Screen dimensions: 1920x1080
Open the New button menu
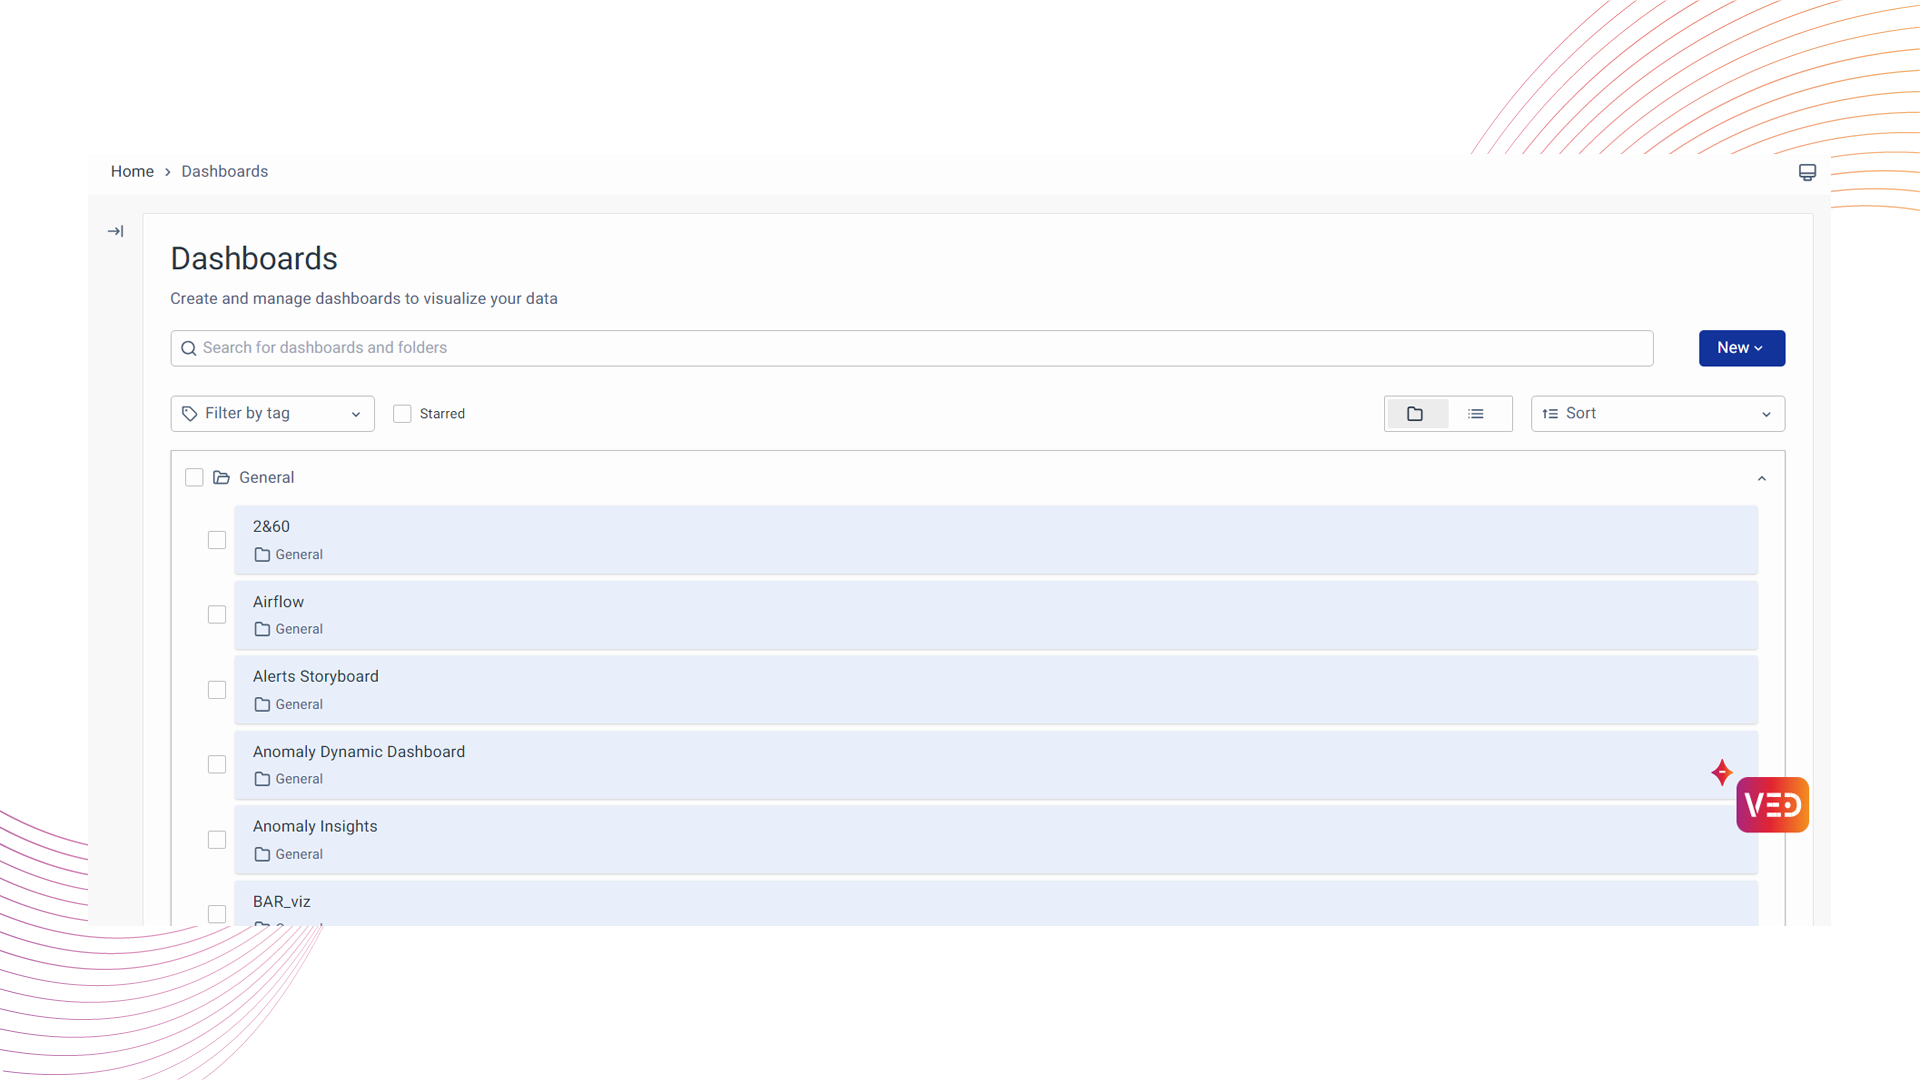(x=1741, y=348)
